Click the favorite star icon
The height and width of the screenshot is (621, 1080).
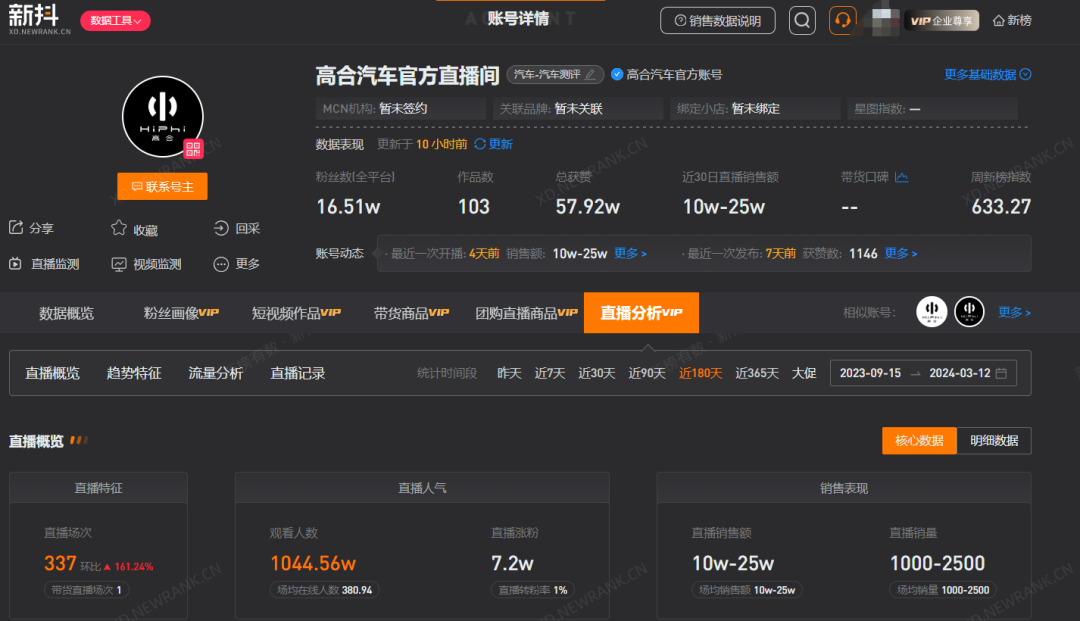pyautogui.click(x=119, y=228)
